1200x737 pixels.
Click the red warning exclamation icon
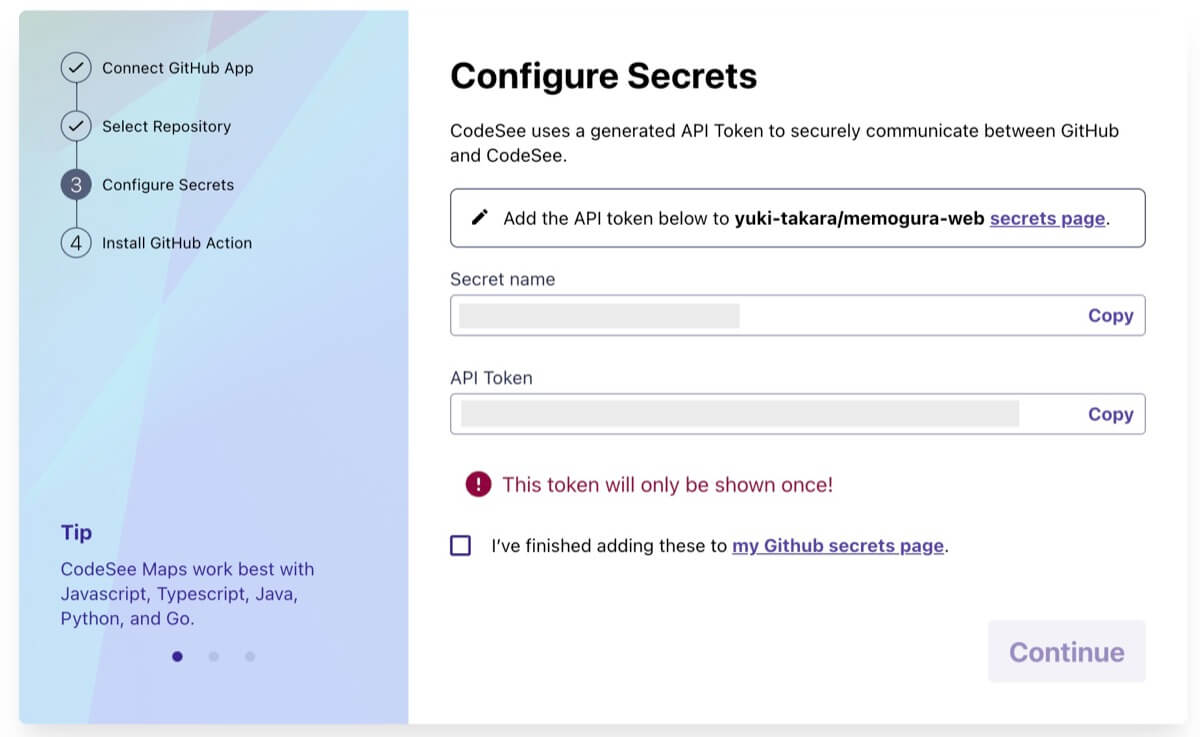[479, 485]
